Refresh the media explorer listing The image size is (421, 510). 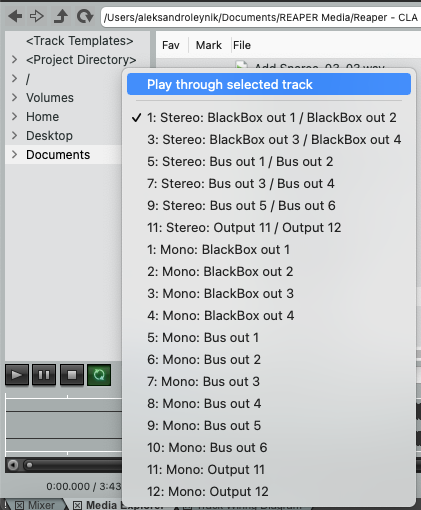coord(85,16)
